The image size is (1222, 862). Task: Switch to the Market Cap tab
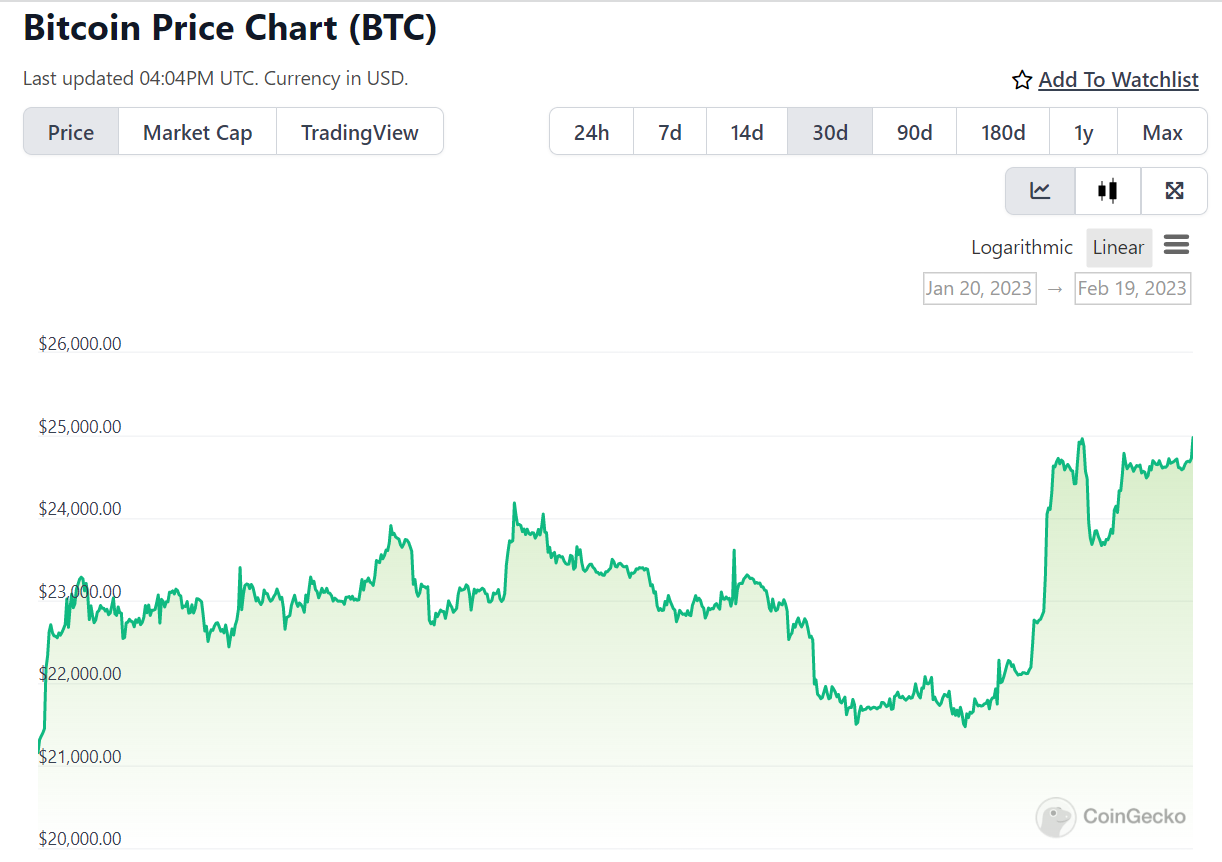pyautogui.click(x=197, y=131)
